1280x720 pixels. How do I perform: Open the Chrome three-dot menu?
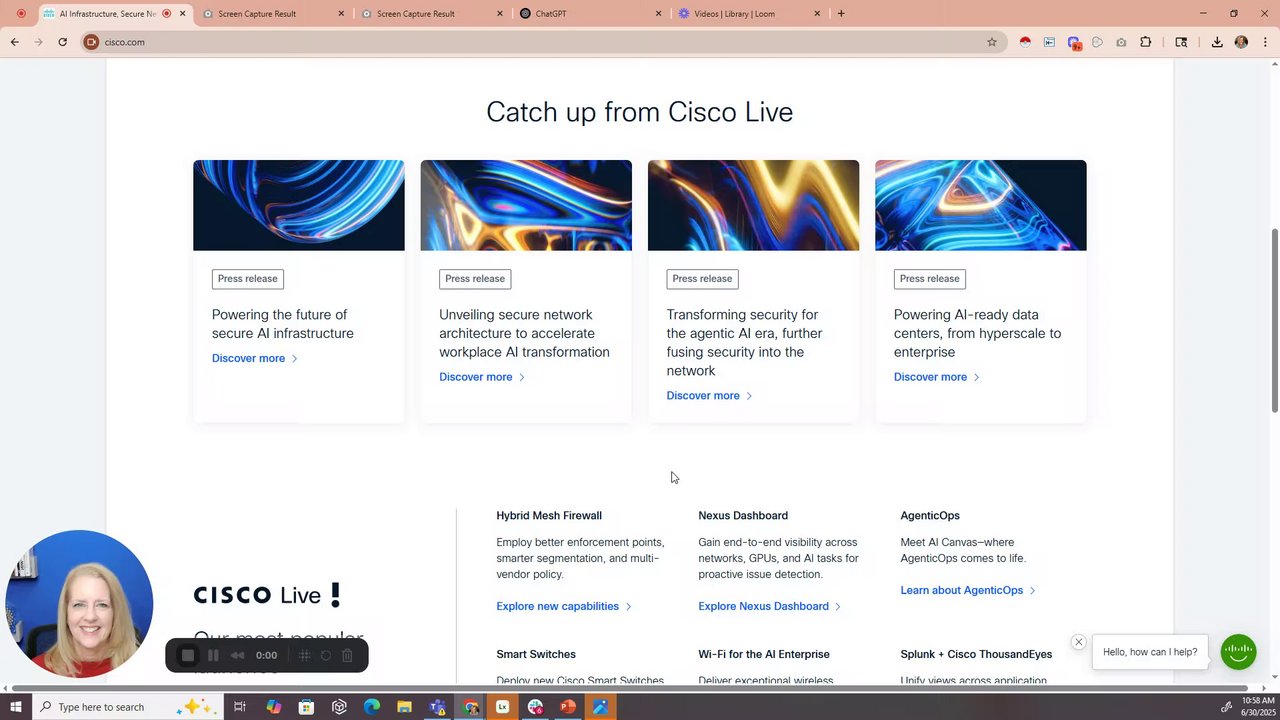[1266, 42]
